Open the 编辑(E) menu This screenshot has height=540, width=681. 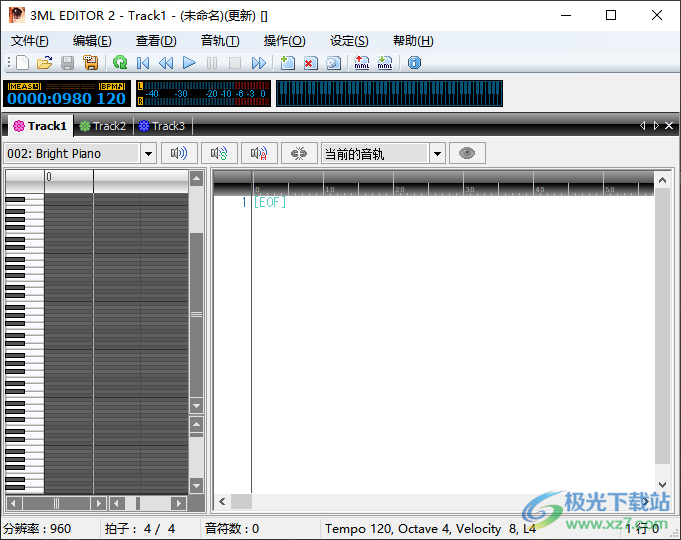tap(92, 41)
